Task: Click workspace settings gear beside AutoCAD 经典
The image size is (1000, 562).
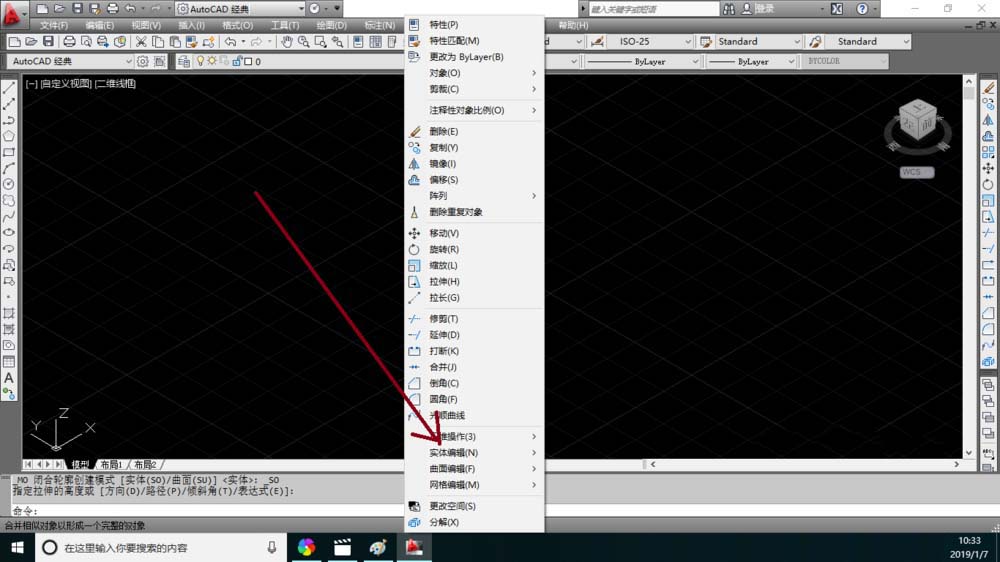Action: coord(143,61)
